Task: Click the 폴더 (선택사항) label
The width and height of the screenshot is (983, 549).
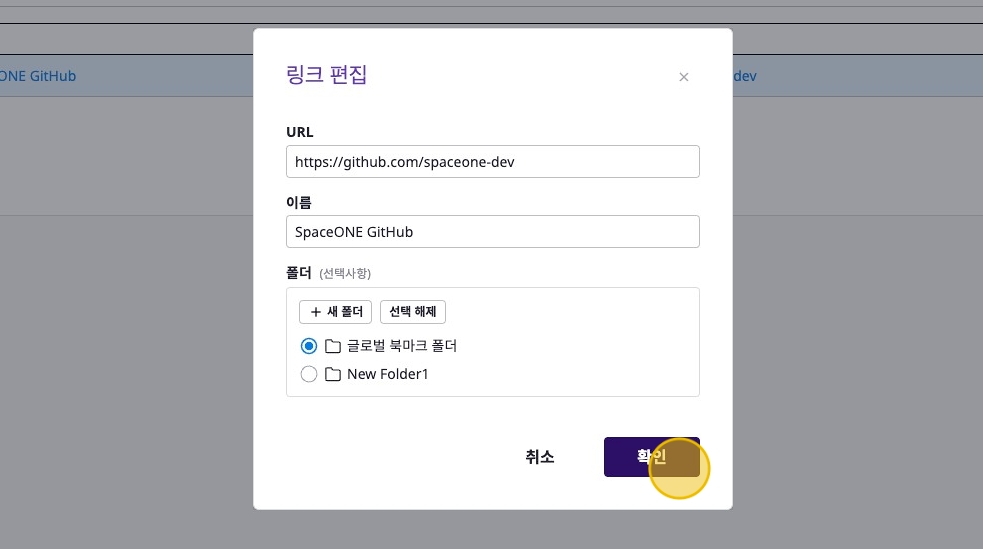Action: tap(327, 273)
